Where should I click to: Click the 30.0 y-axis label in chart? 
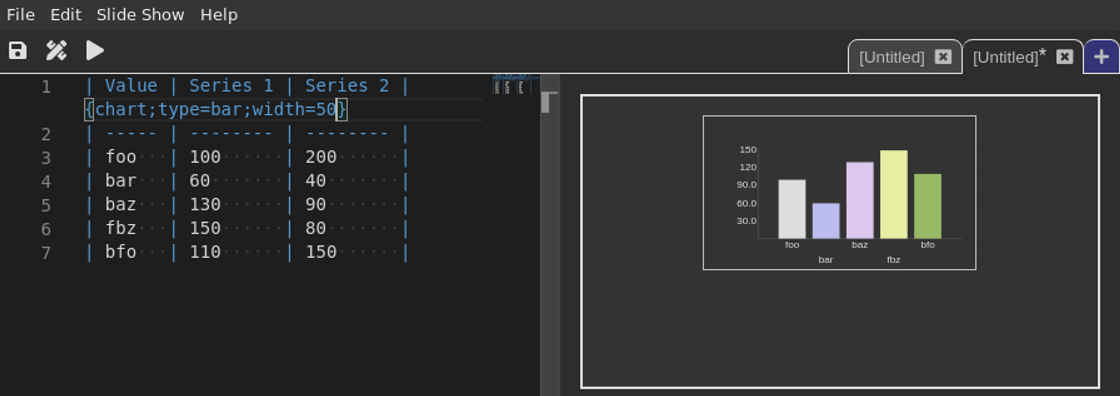[x=747, y=221]
